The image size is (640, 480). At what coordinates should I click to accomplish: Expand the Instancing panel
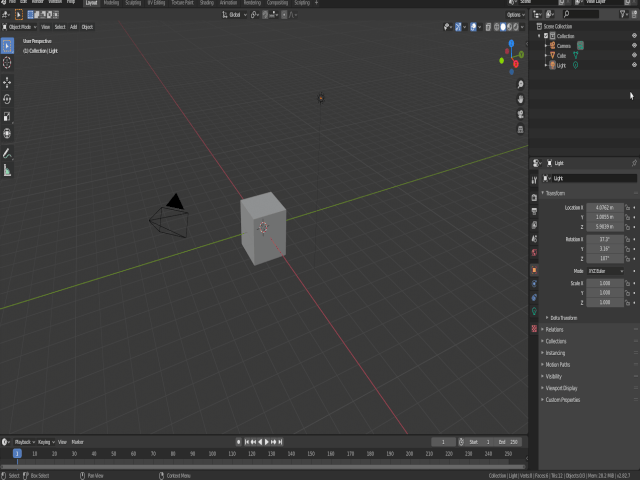click(x=553, y=353)
